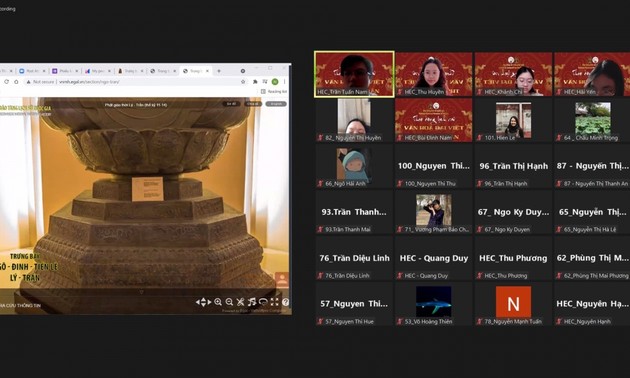
Task: Toggle auto-rotate with the looped arrow icon
Action: point(263,302)
